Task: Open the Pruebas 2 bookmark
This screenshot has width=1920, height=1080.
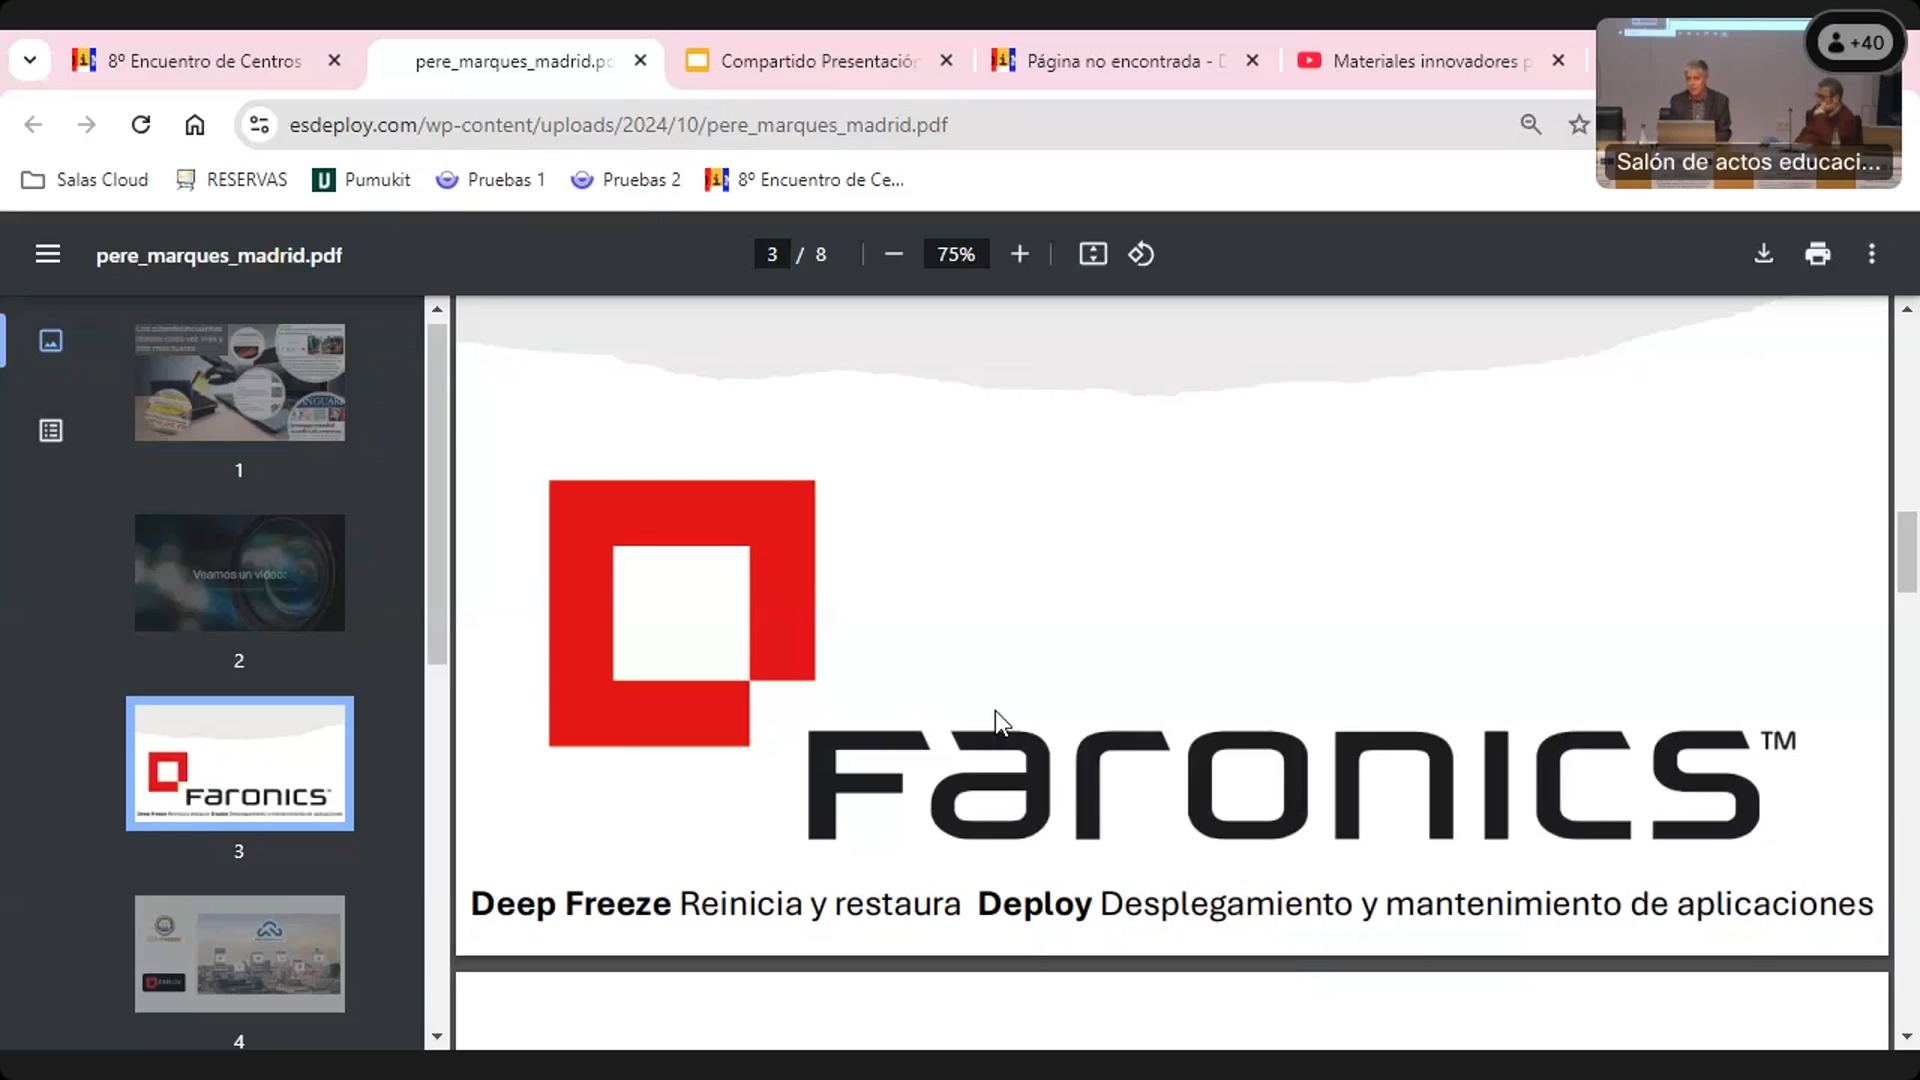Action: 625,179
